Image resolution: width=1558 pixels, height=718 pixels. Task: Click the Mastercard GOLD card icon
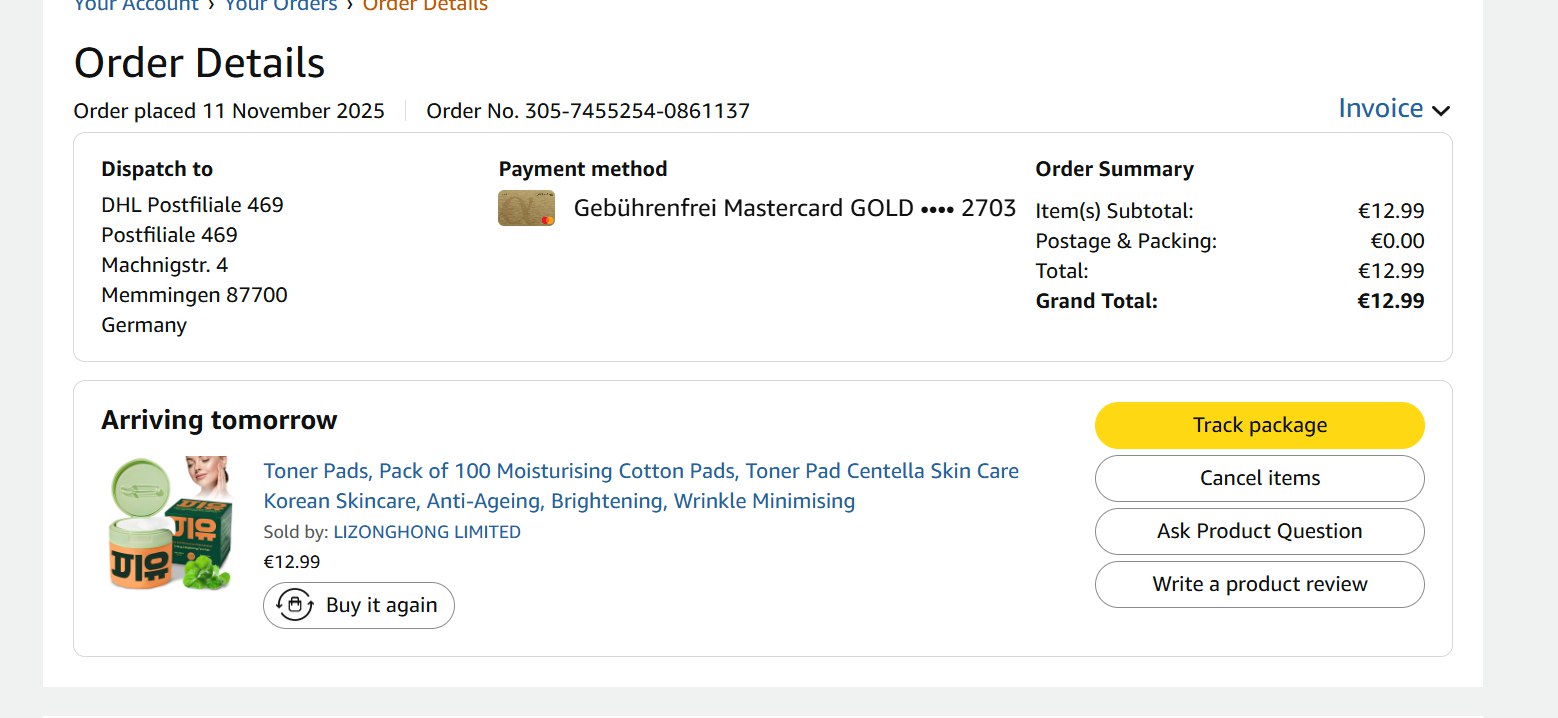pos(526,208)
